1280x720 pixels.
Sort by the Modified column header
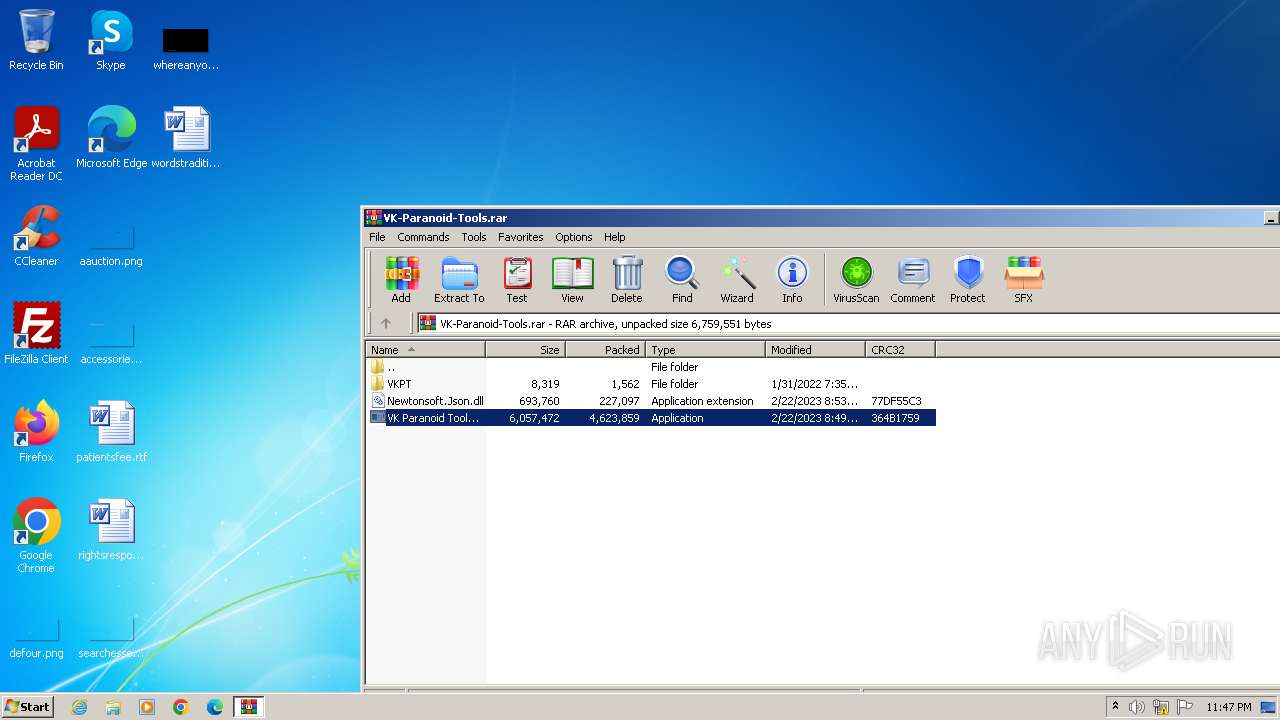pos(816,349)
